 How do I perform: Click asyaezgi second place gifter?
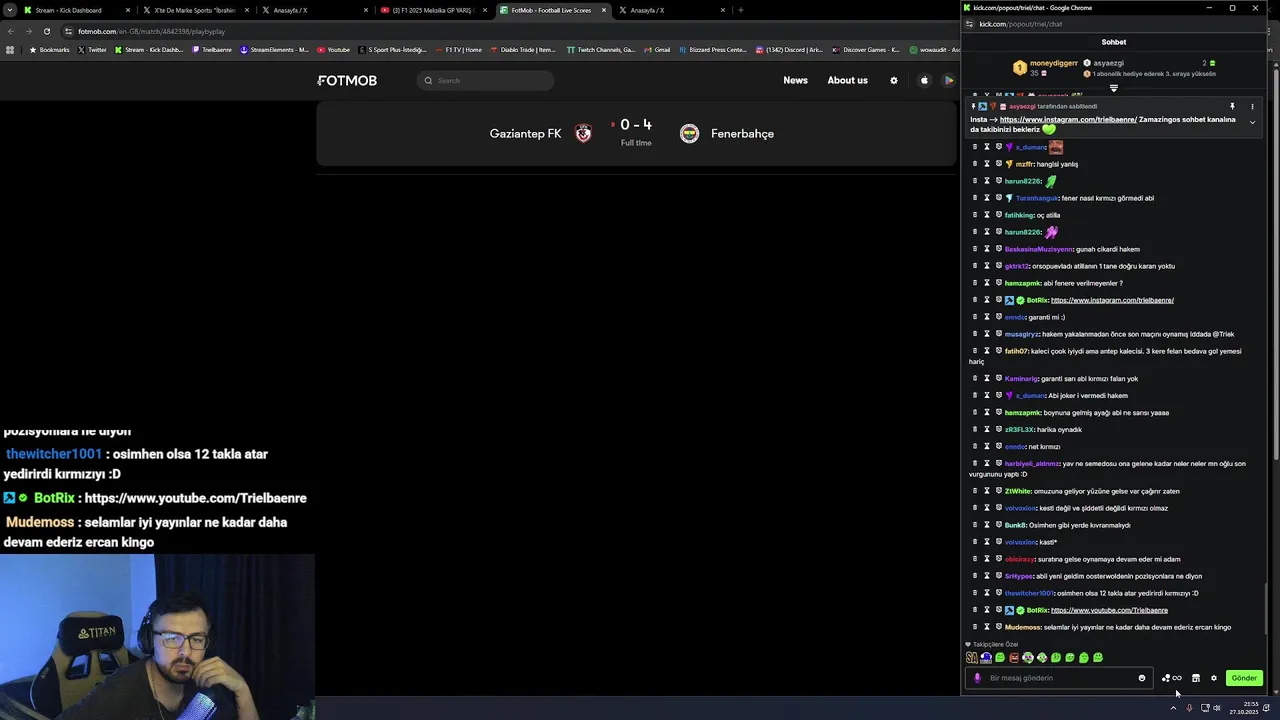(x=1109, y=63)
